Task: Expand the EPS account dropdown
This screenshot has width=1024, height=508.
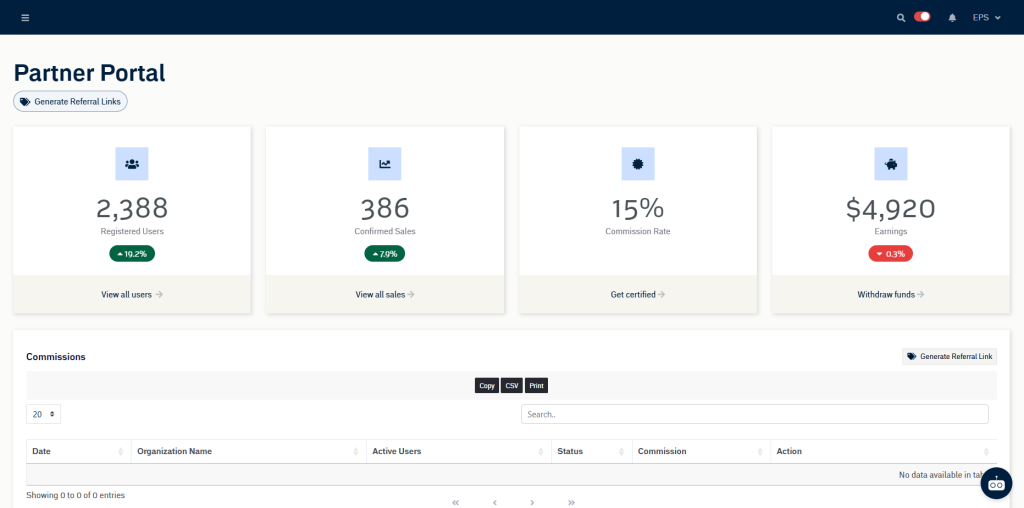Action: (986, 17)
